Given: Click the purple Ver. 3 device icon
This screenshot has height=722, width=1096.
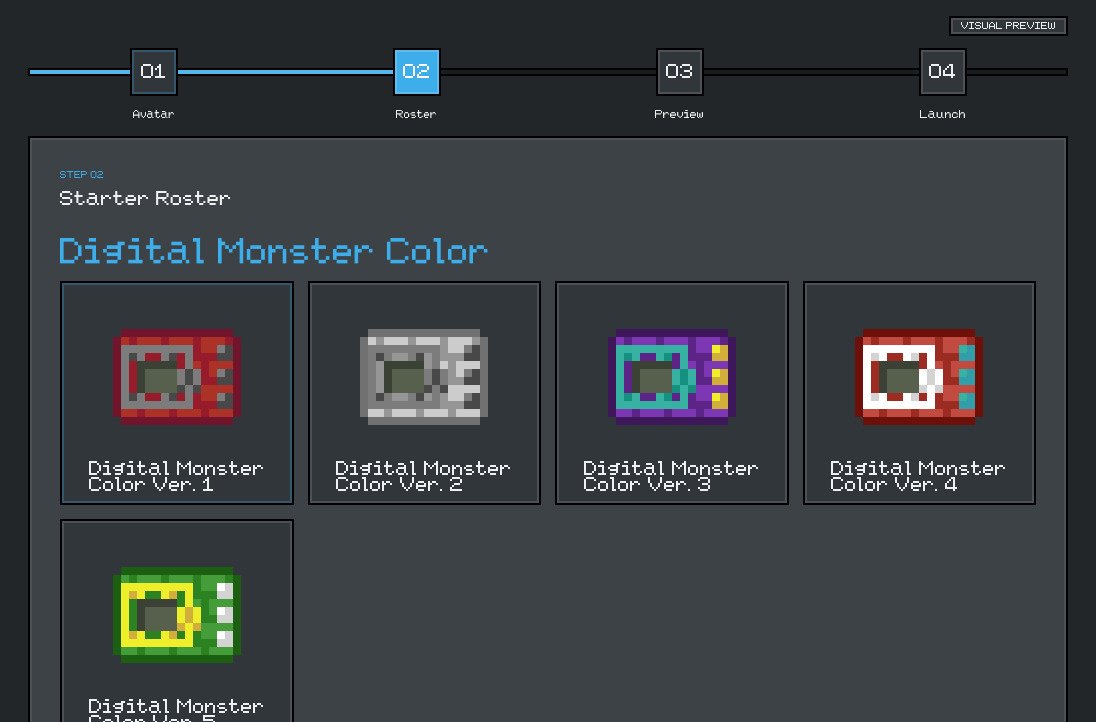Looking at the screenshot, I should pyautogui.click(x=672, y=377).
